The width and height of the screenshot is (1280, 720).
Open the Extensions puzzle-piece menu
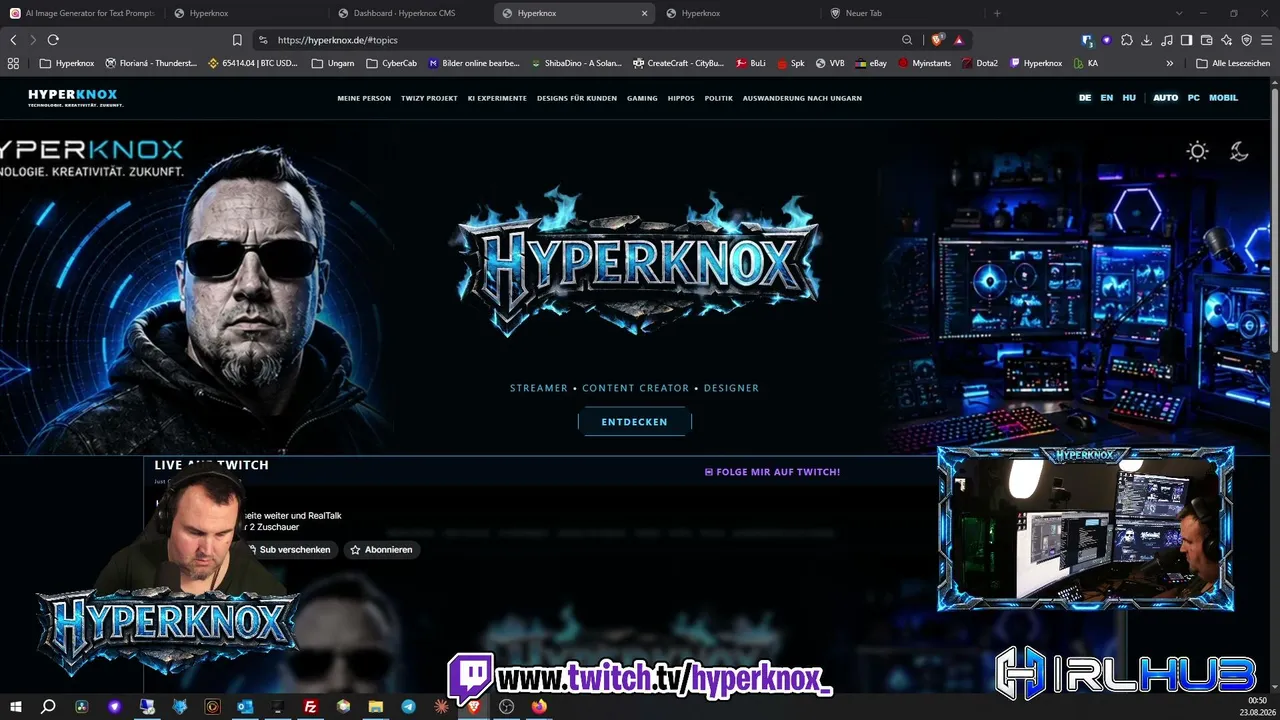click(1127, 40)
